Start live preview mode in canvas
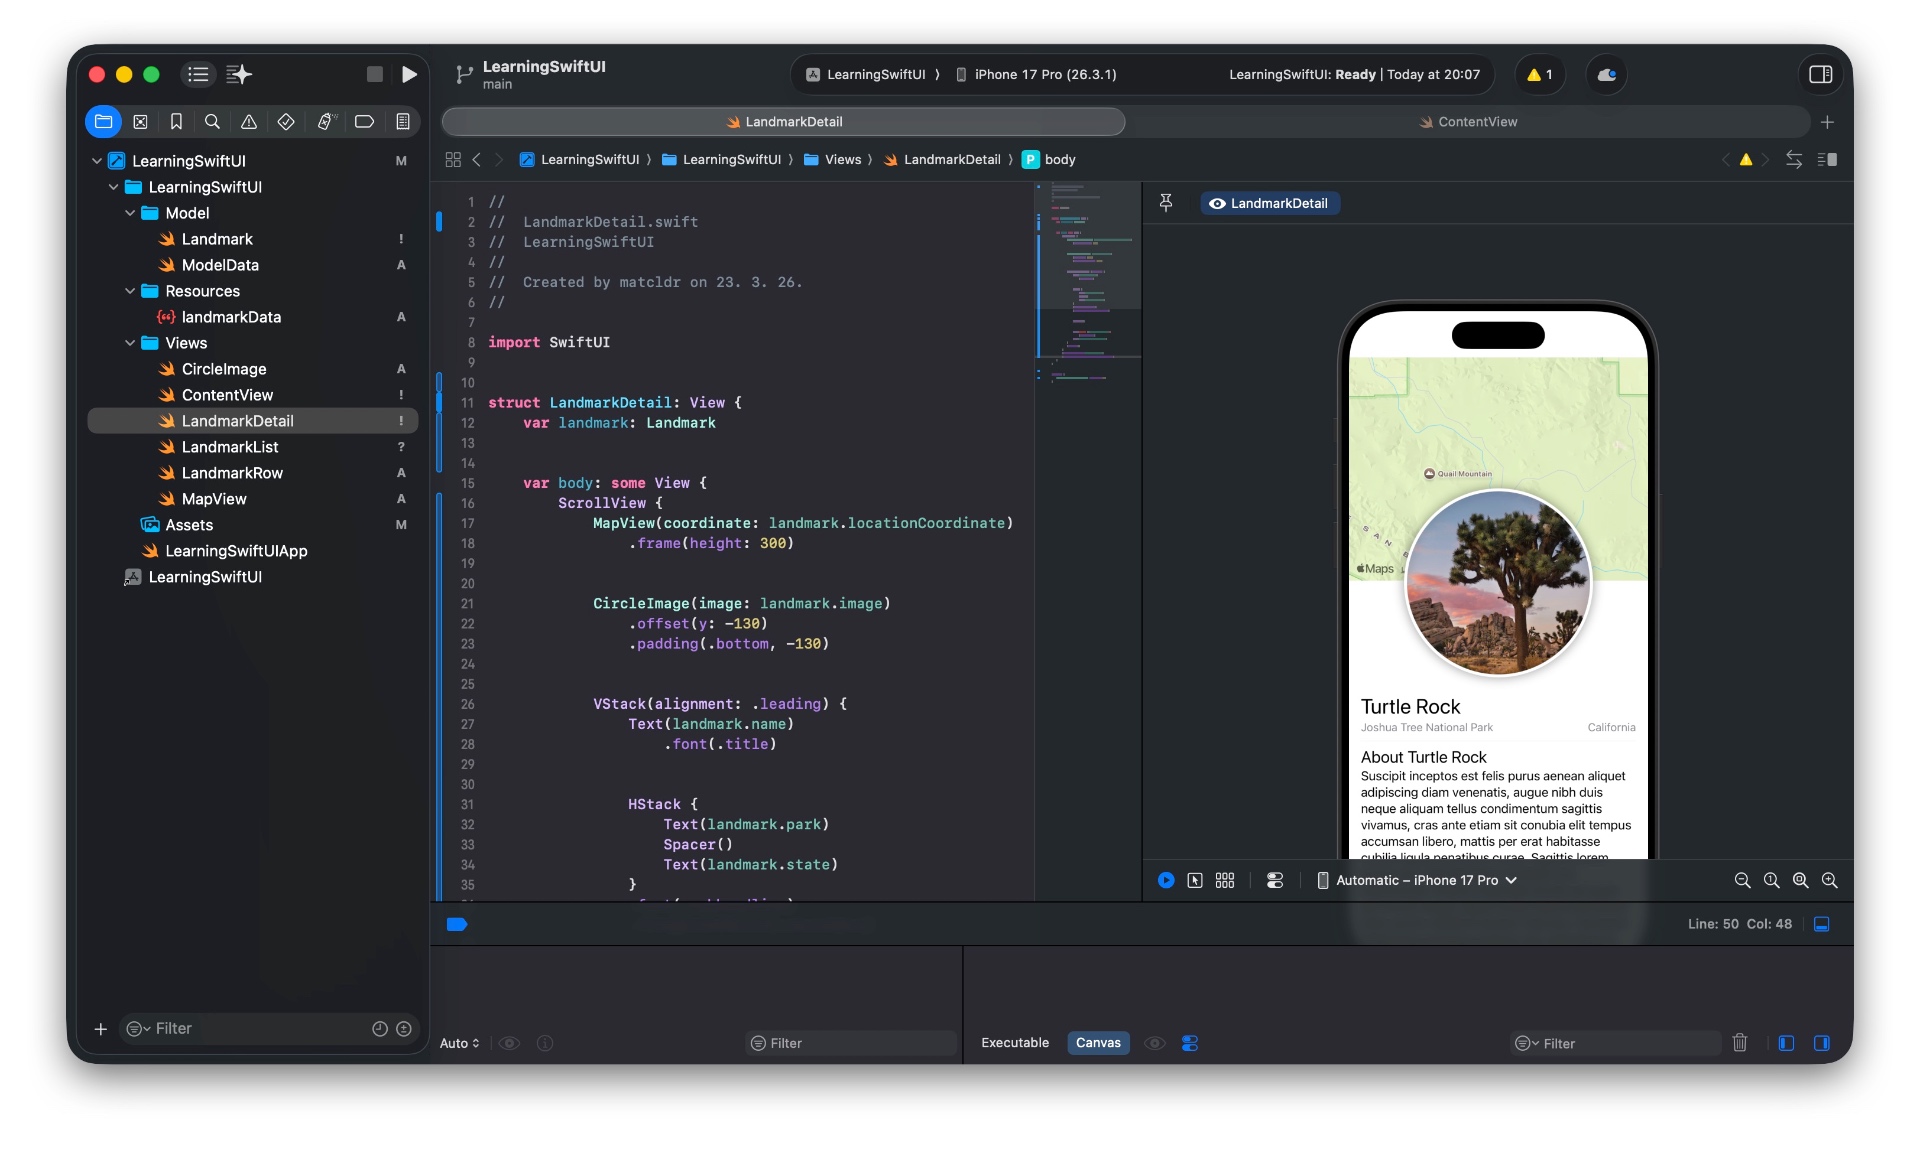The width and height of the screenshot is (1920, 1153). (1166, 880)
